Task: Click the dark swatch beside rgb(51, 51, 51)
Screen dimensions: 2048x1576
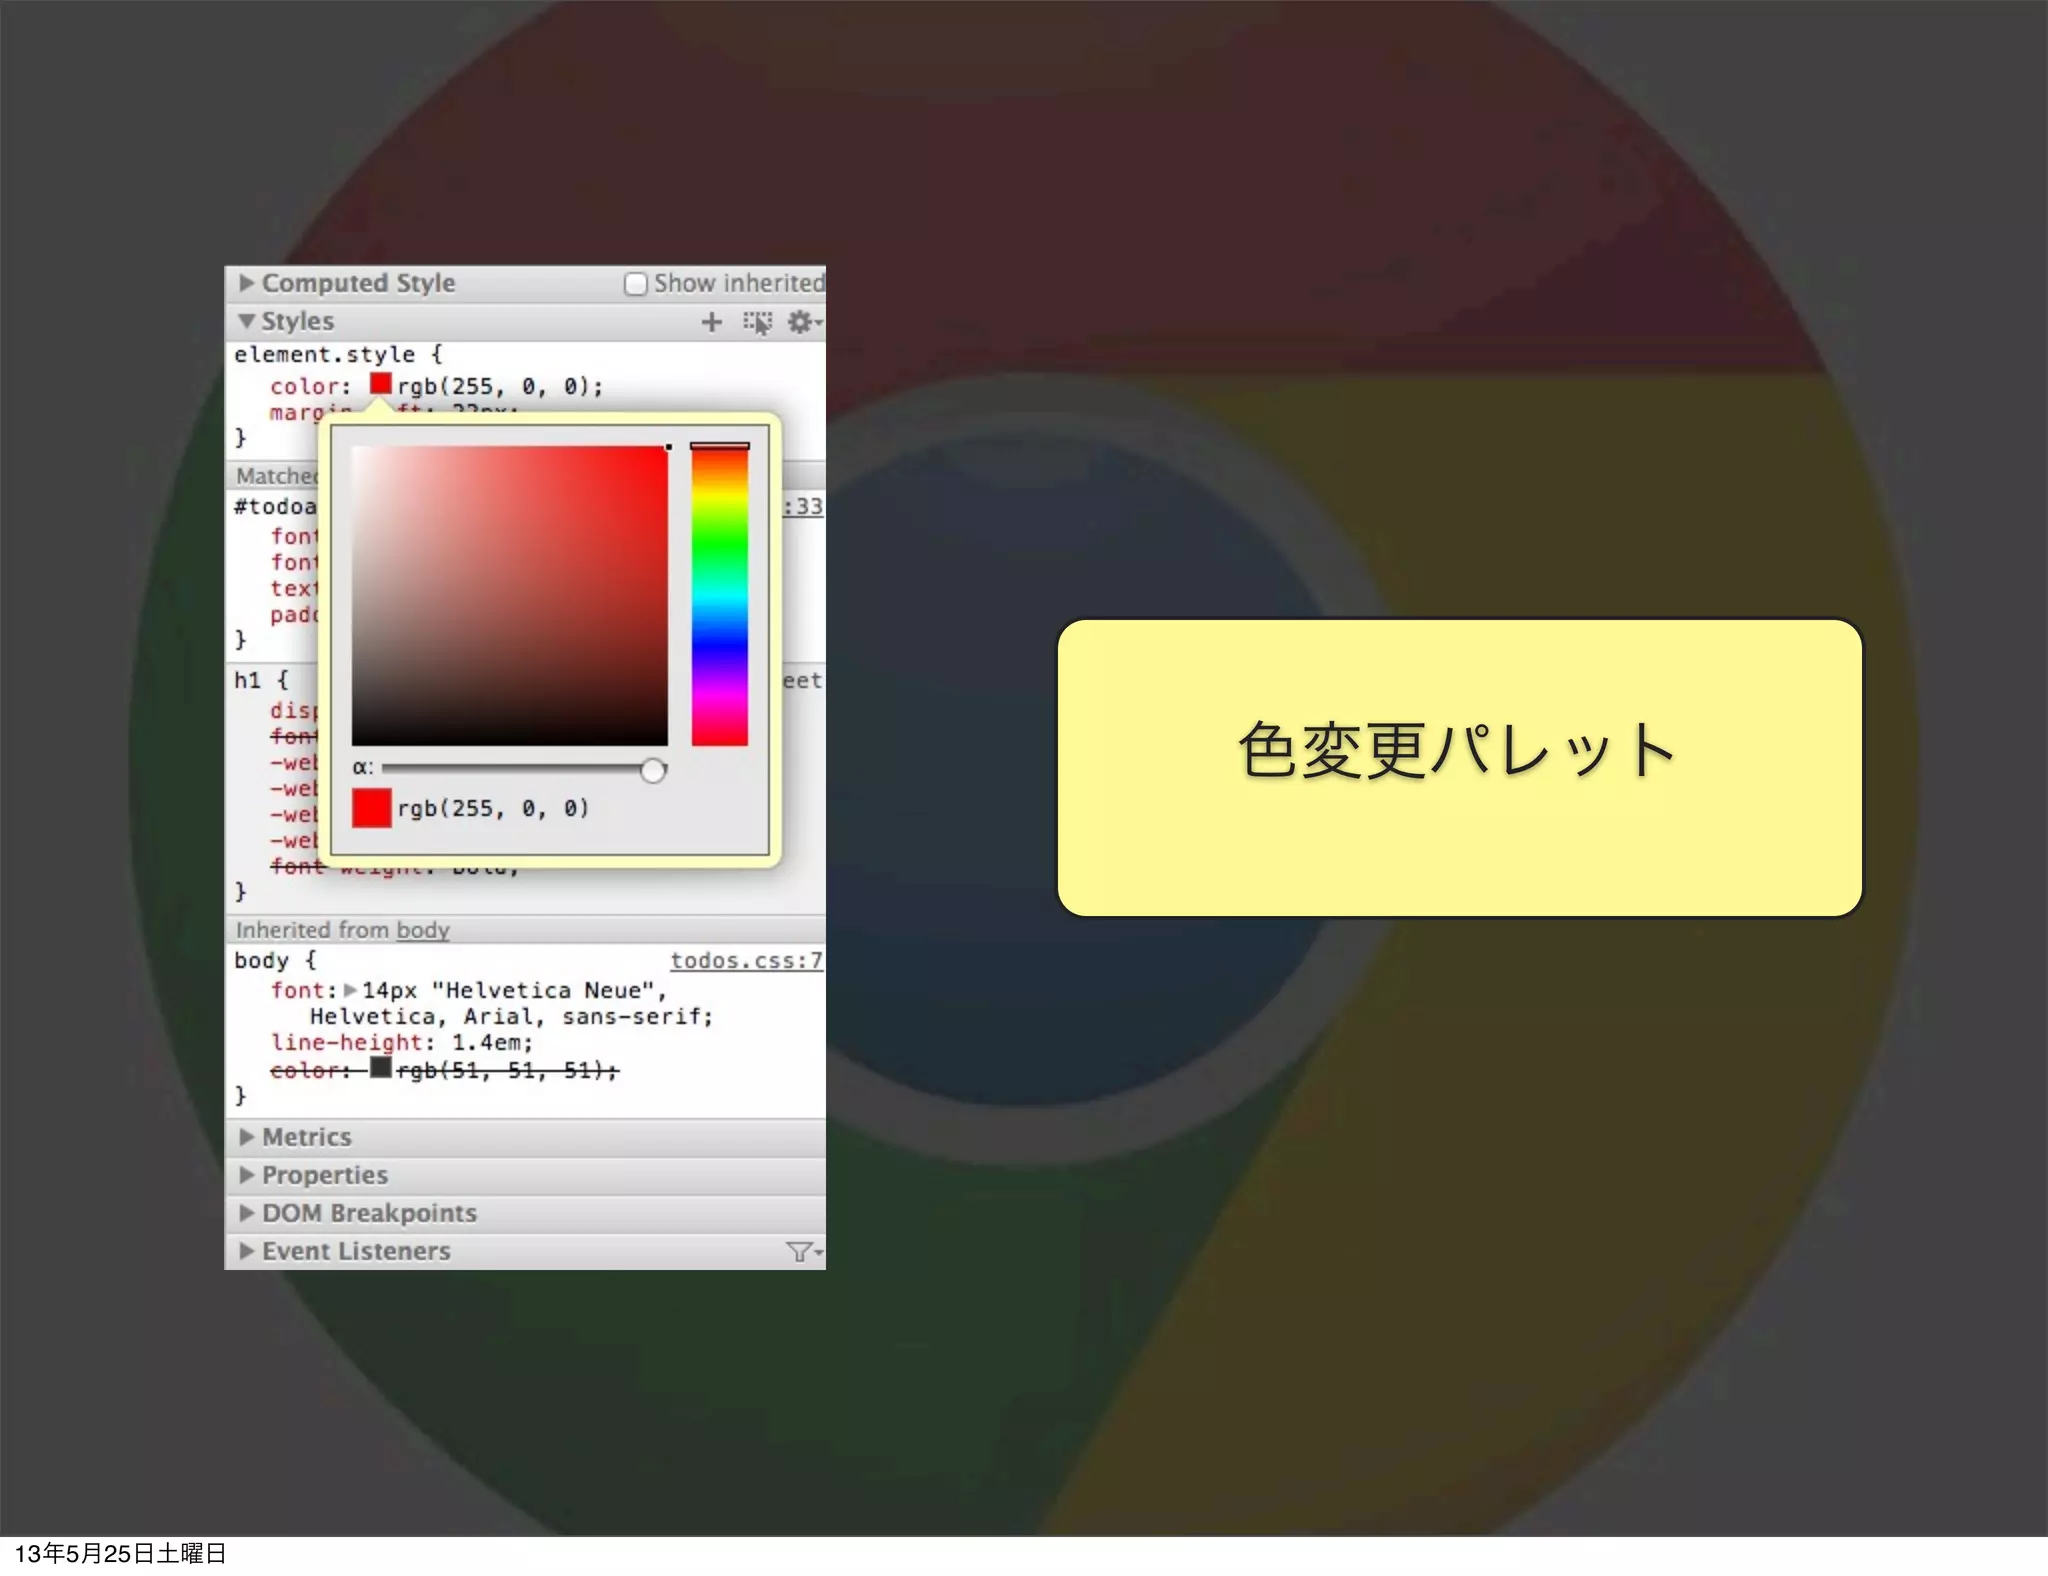Action: point(380,1068)
